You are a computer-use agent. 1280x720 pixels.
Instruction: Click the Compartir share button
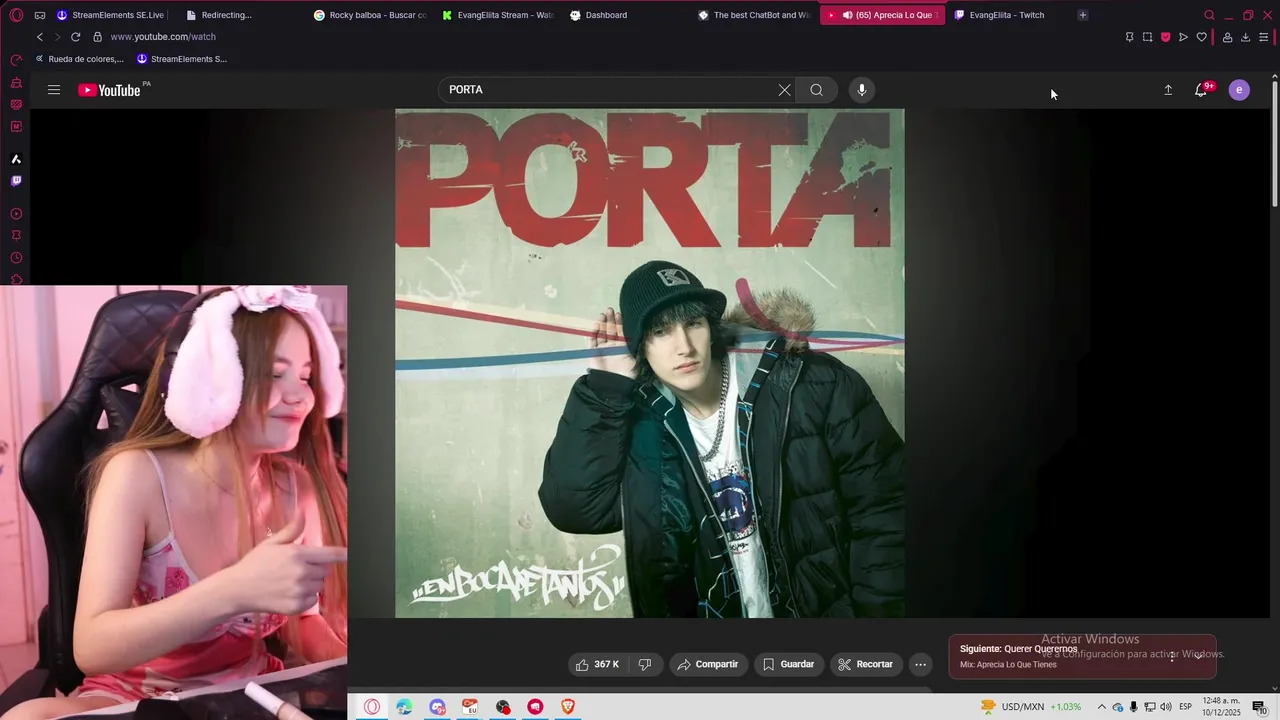coord(707,664)
